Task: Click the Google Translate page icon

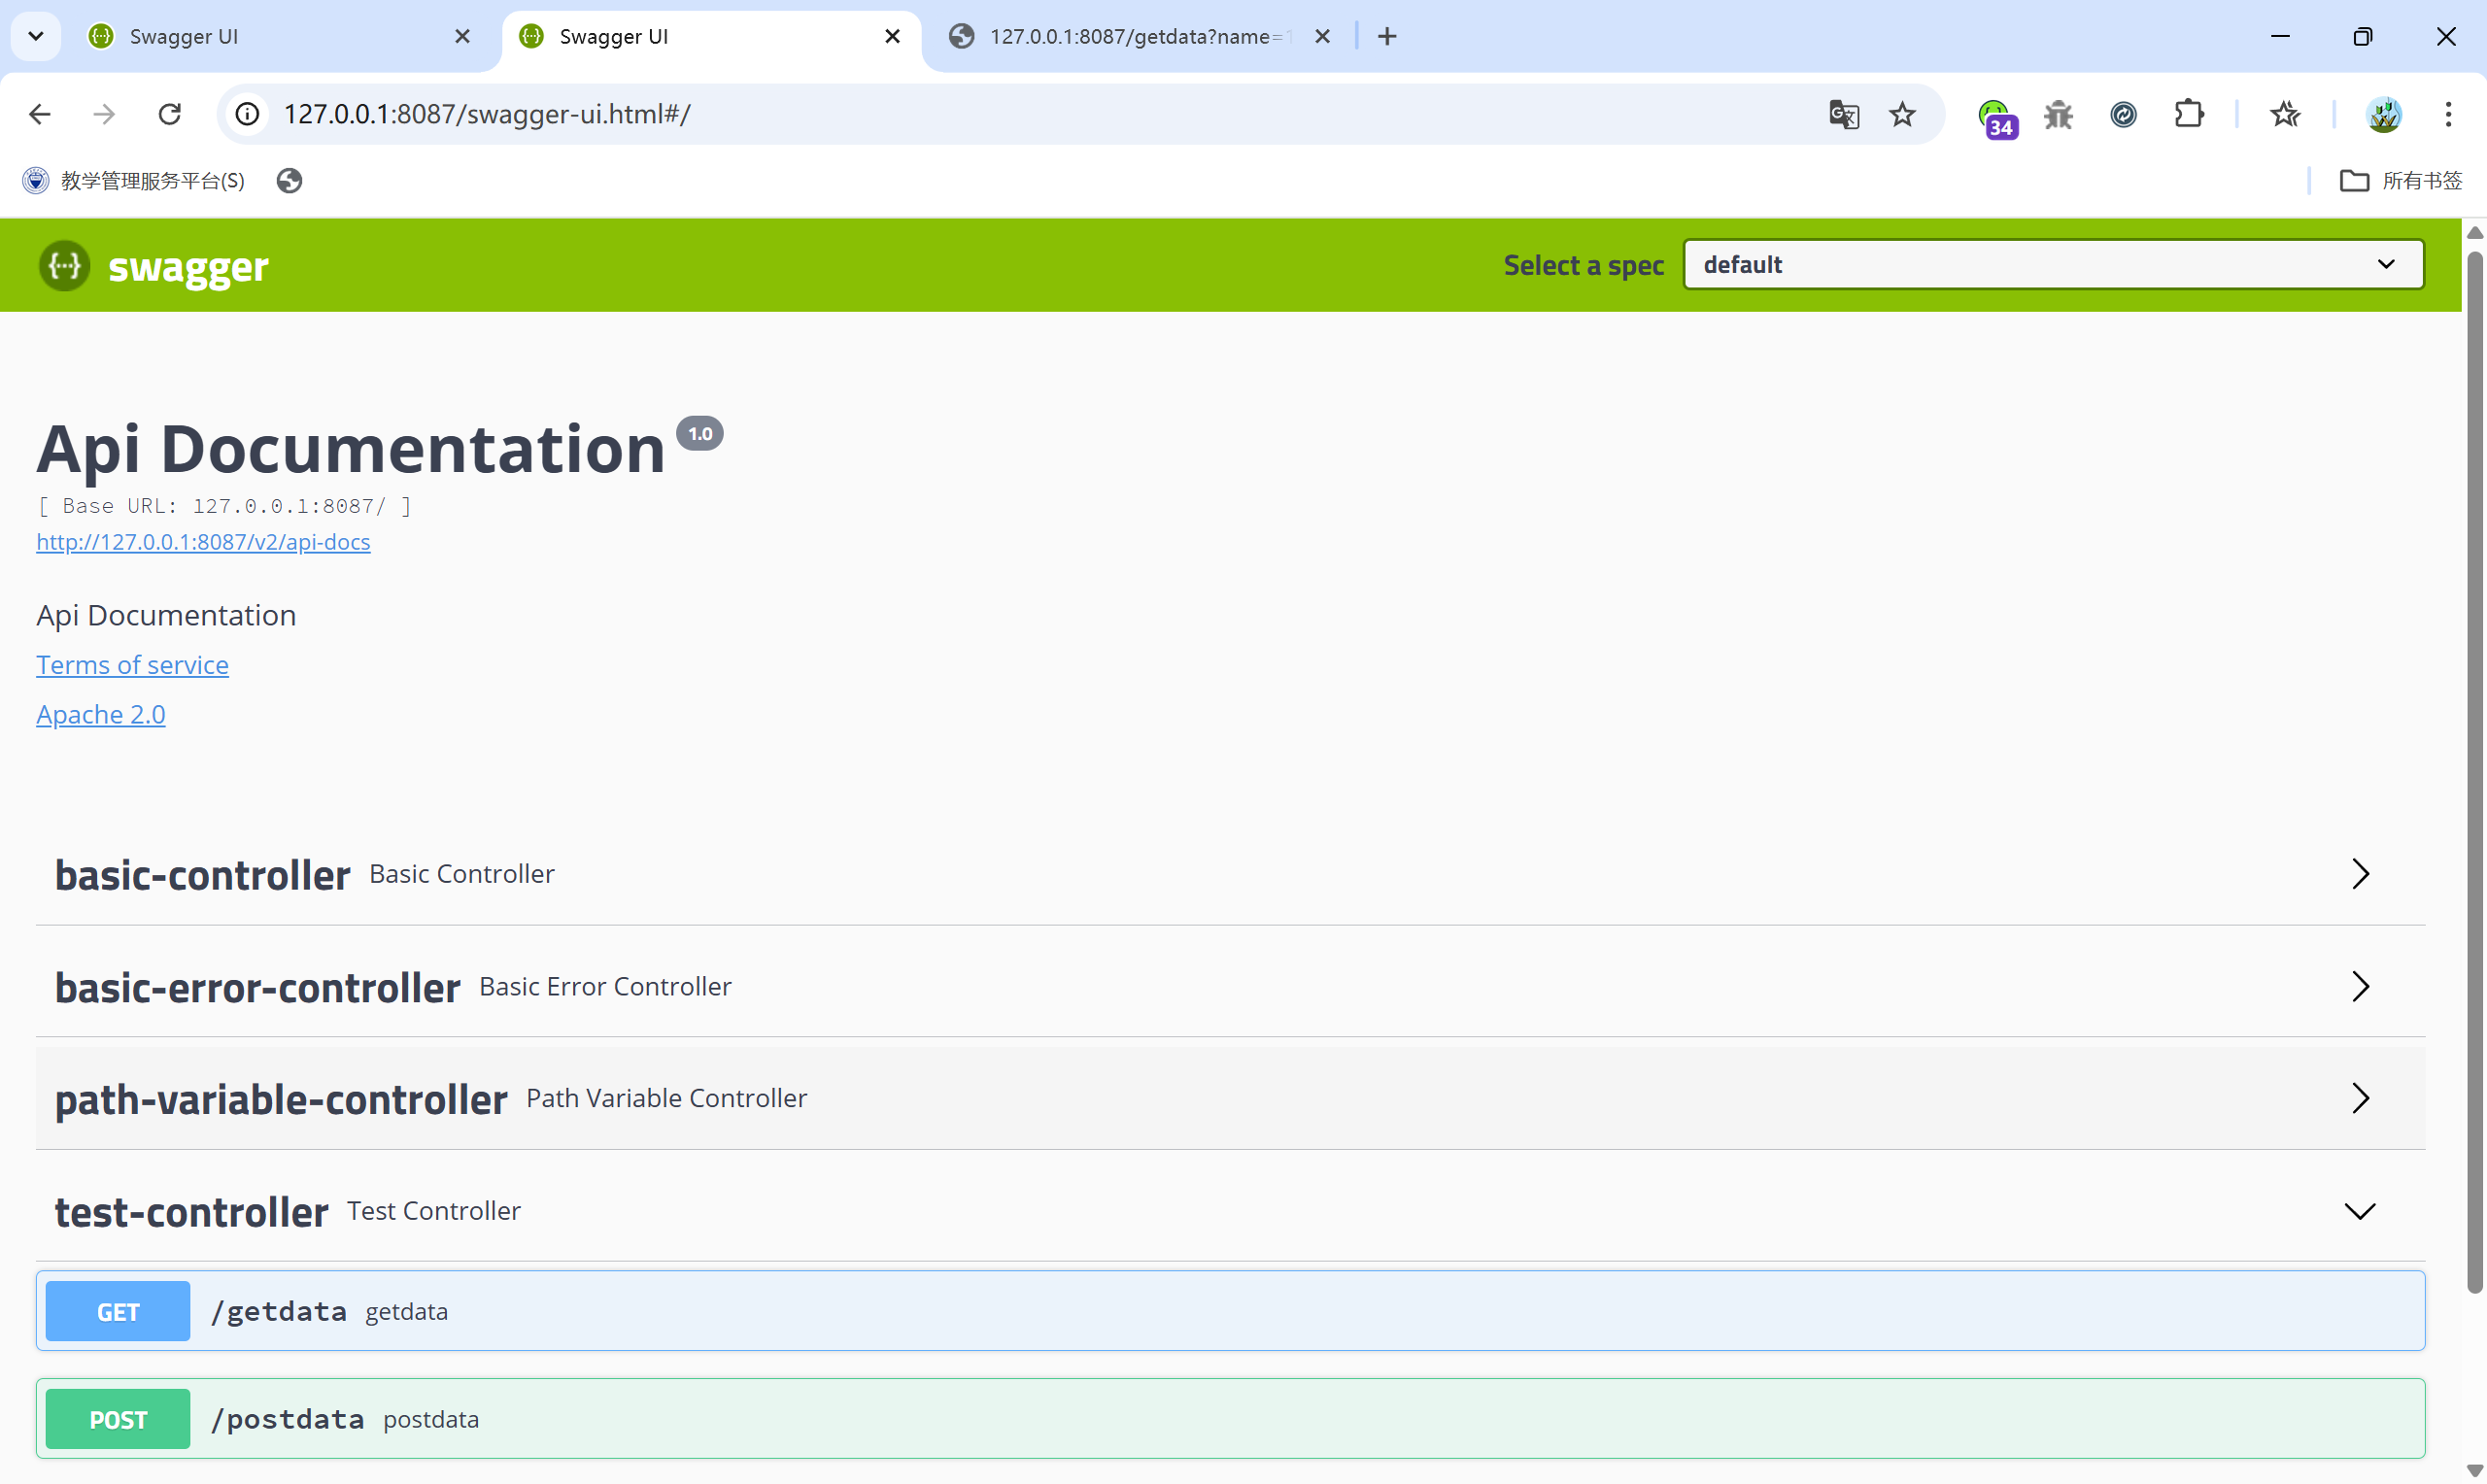Action: [x=1843, y=115]
